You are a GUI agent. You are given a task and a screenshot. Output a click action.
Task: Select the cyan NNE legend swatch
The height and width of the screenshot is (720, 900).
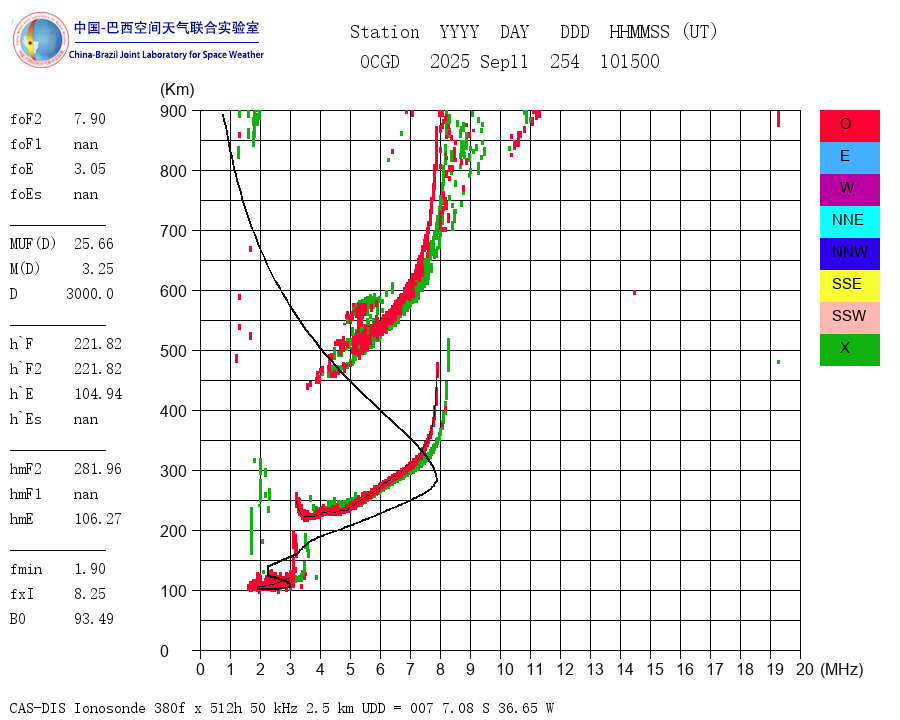pyautogui.click(x=849, y=222)
